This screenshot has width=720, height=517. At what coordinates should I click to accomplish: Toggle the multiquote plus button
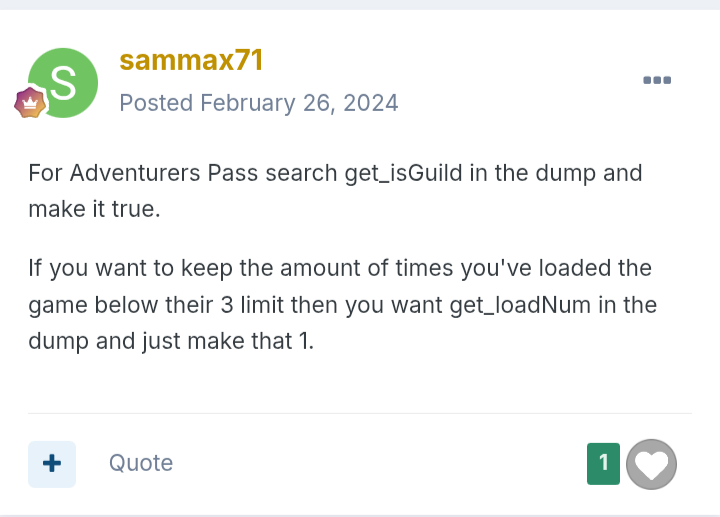52,464
